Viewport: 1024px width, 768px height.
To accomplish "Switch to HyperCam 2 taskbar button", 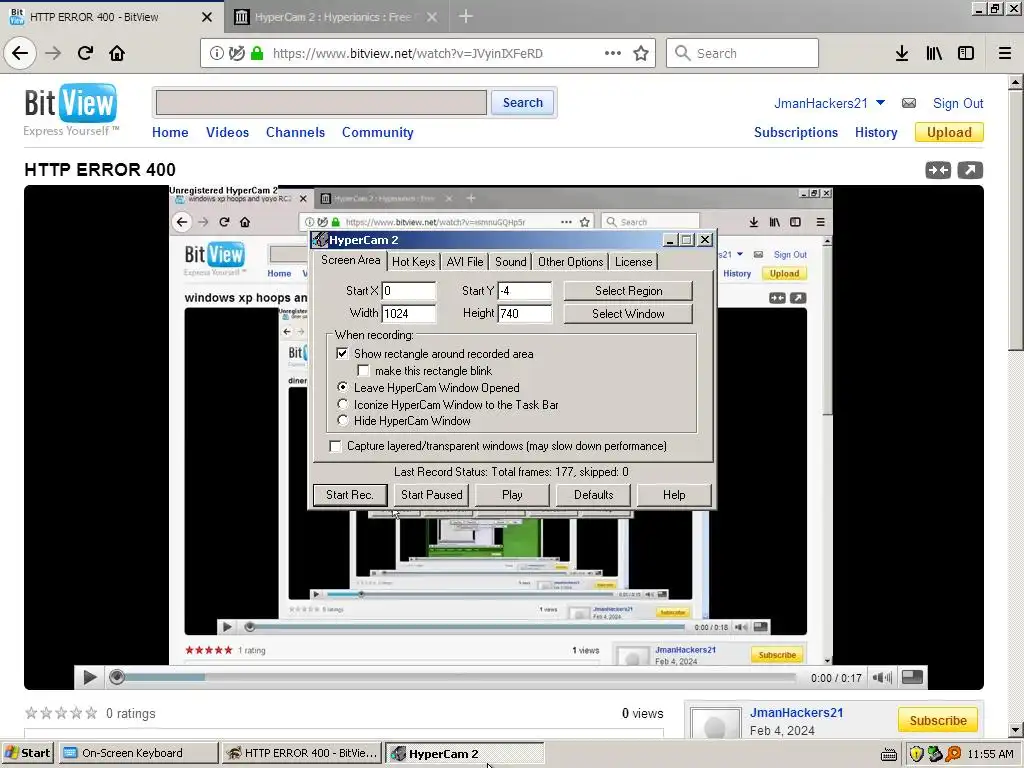I will (464, 754).
